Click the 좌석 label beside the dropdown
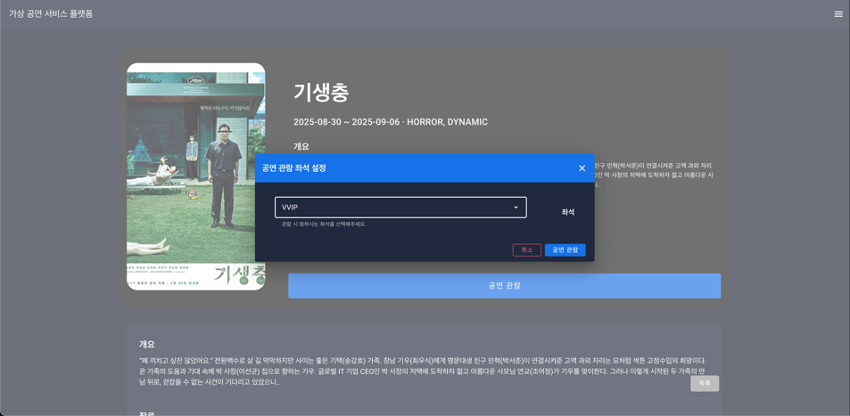 [x=568, y=212]
